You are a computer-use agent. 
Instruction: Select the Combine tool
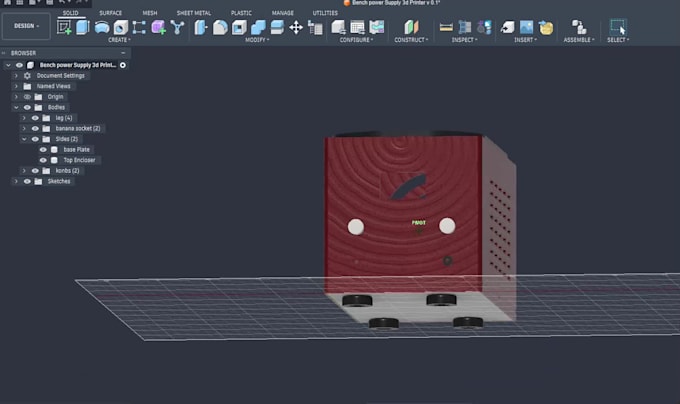pos(258,27)
